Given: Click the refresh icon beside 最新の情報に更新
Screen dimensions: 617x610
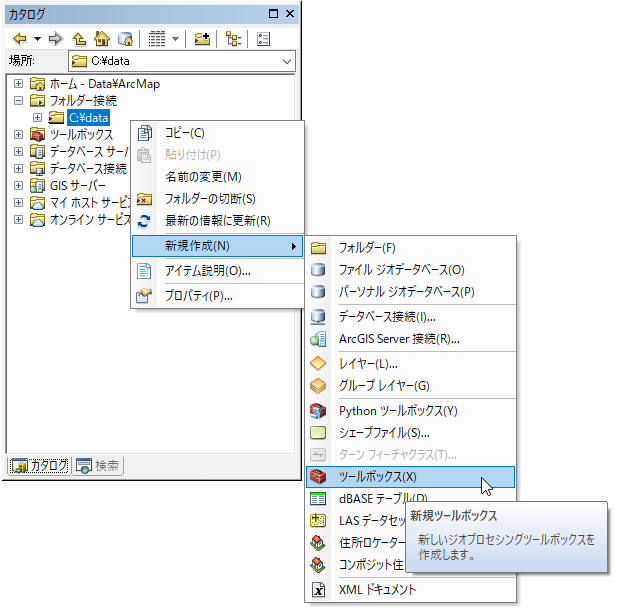Looking at the screenshot, I should pos(144,221).
